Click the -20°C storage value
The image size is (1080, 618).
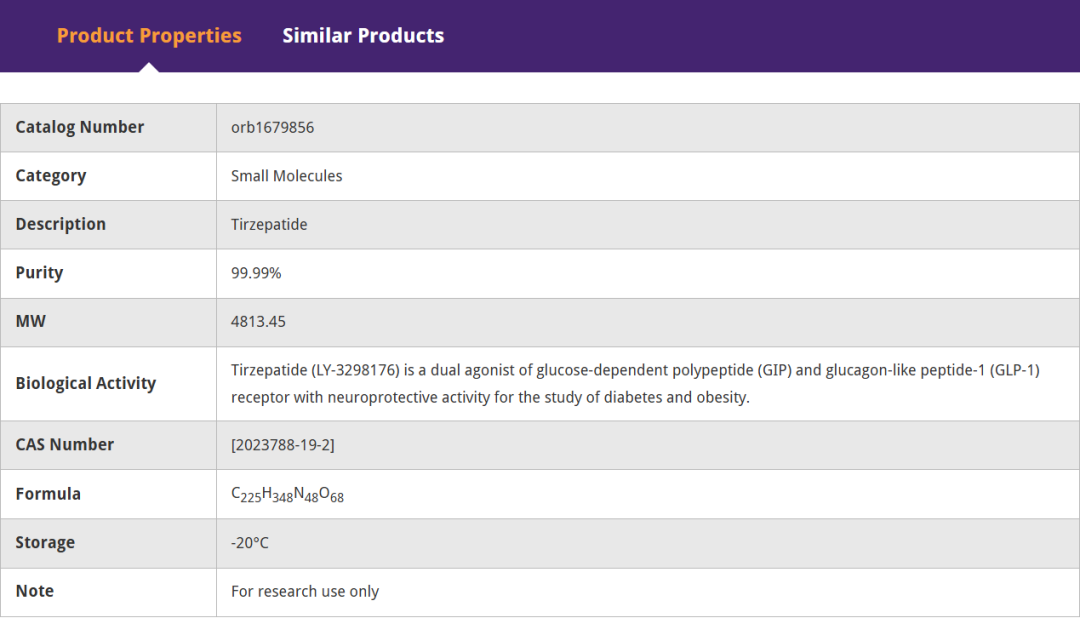coord(250,543)
